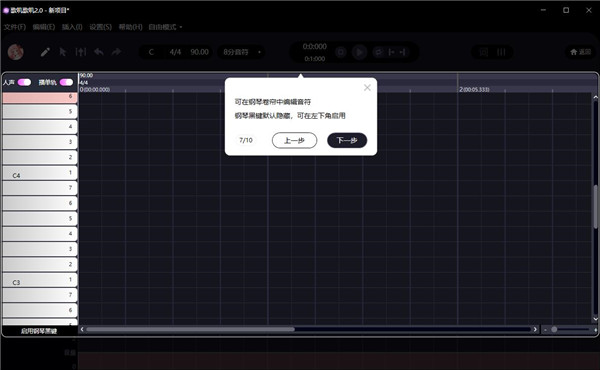Click 启用钢琴黑键 enable black keys button

click(x=39, y=331)
